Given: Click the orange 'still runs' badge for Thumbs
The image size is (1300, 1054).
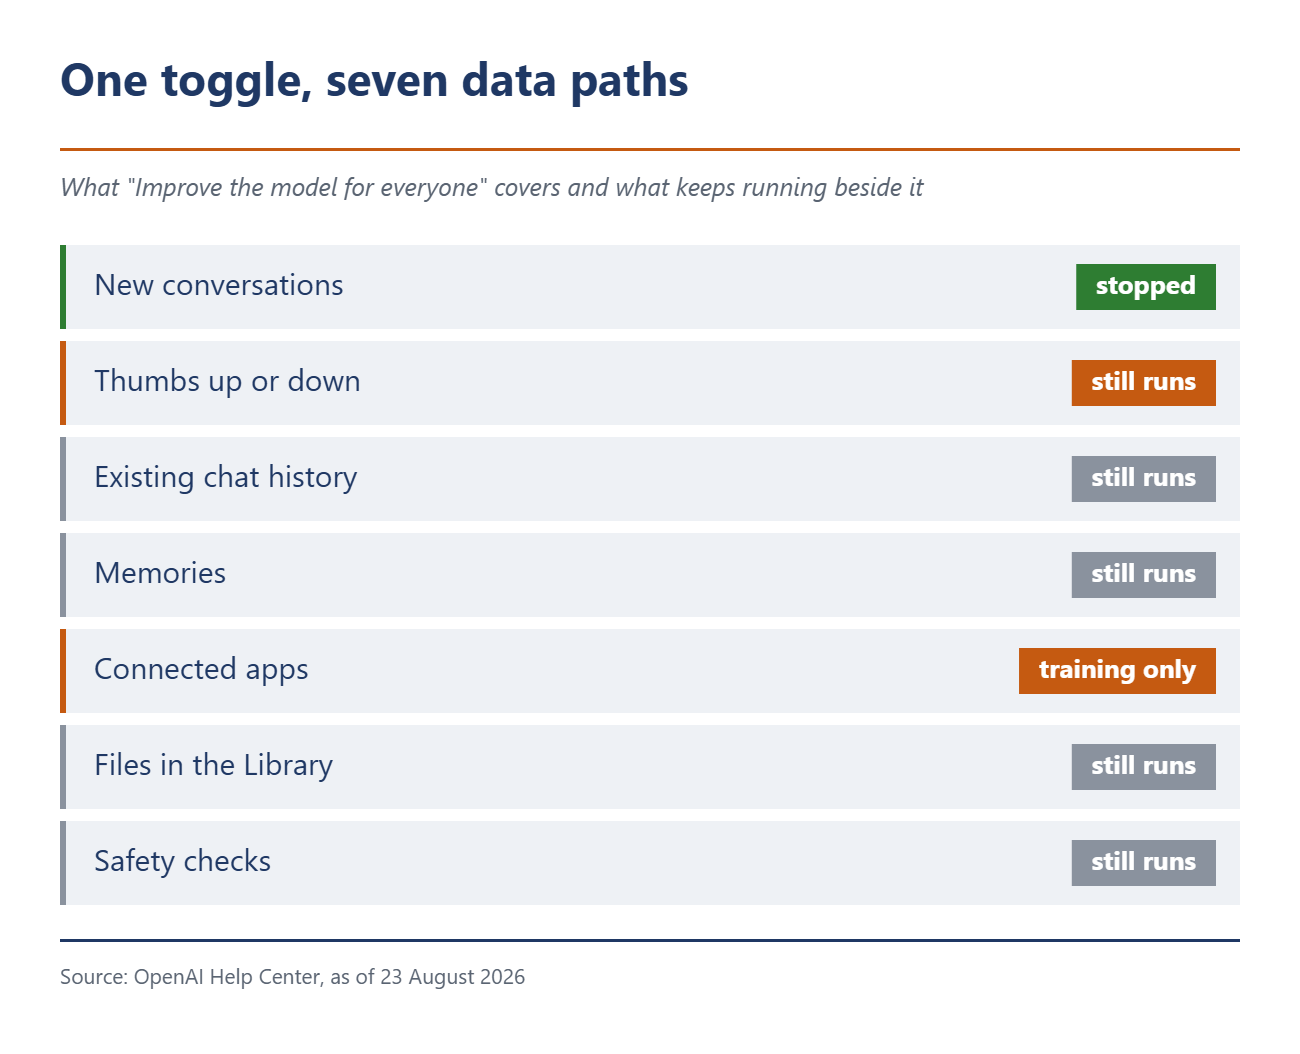Looking at the screenshot, I should coord(1143,383).
